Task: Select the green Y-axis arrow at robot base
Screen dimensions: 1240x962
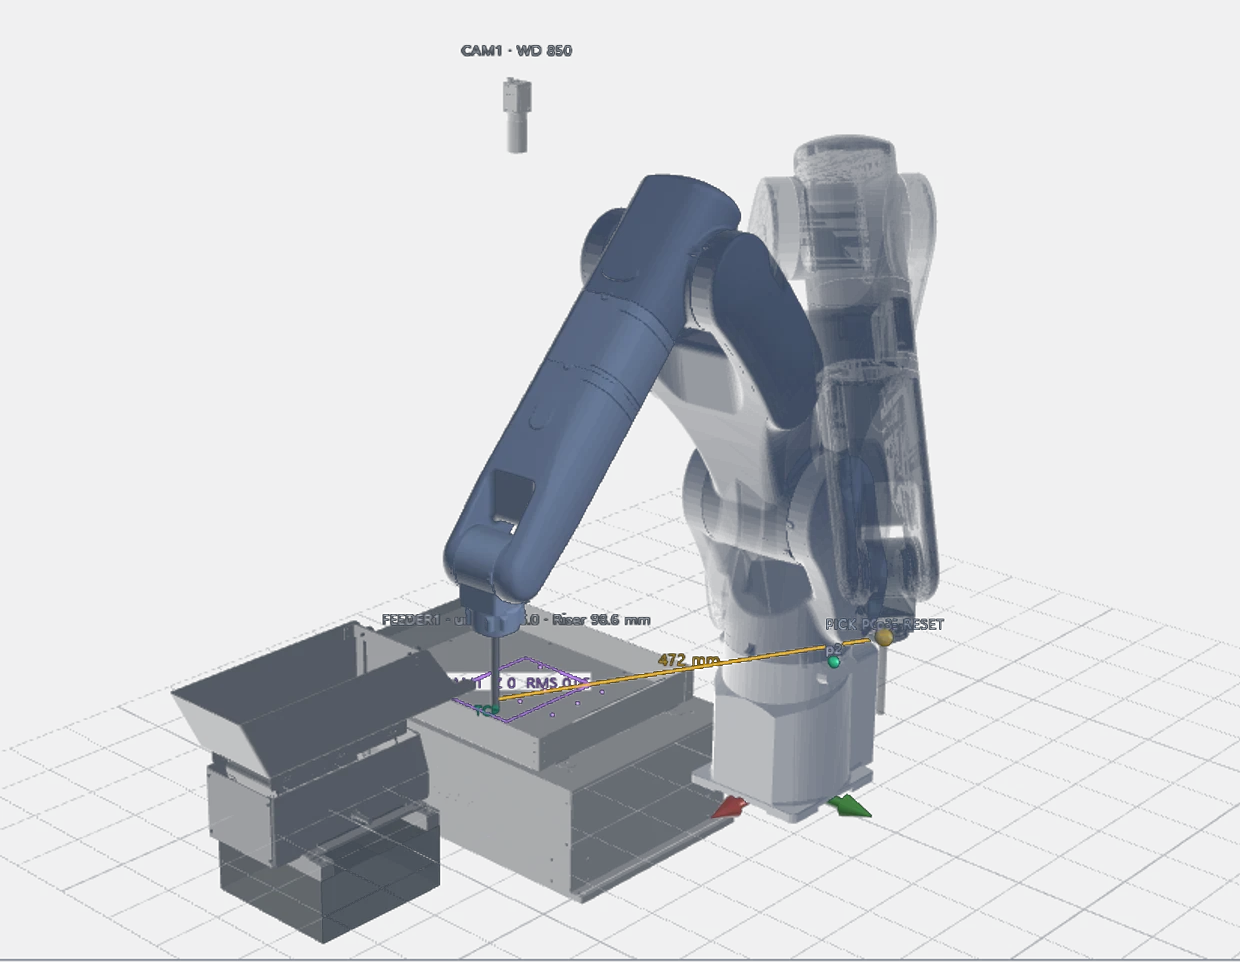Action: (x=851, y=806)
